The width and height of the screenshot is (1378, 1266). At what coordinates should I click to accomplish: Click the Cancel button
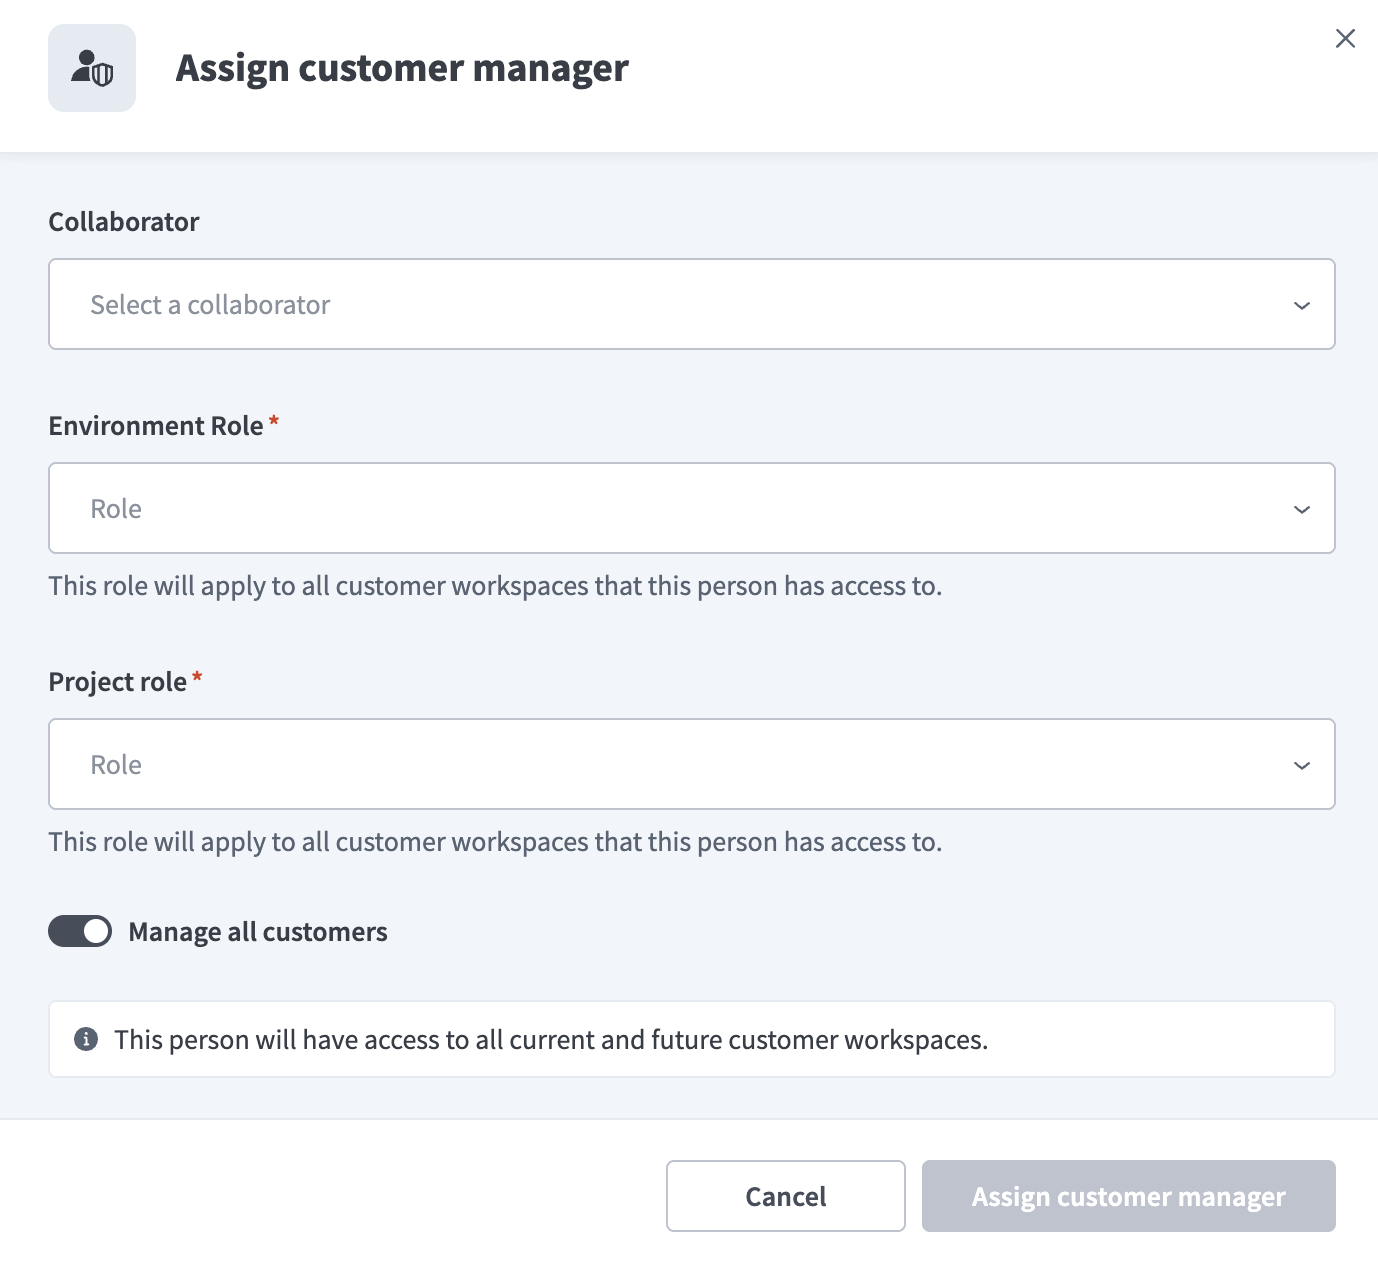[x=785, y=1196]
